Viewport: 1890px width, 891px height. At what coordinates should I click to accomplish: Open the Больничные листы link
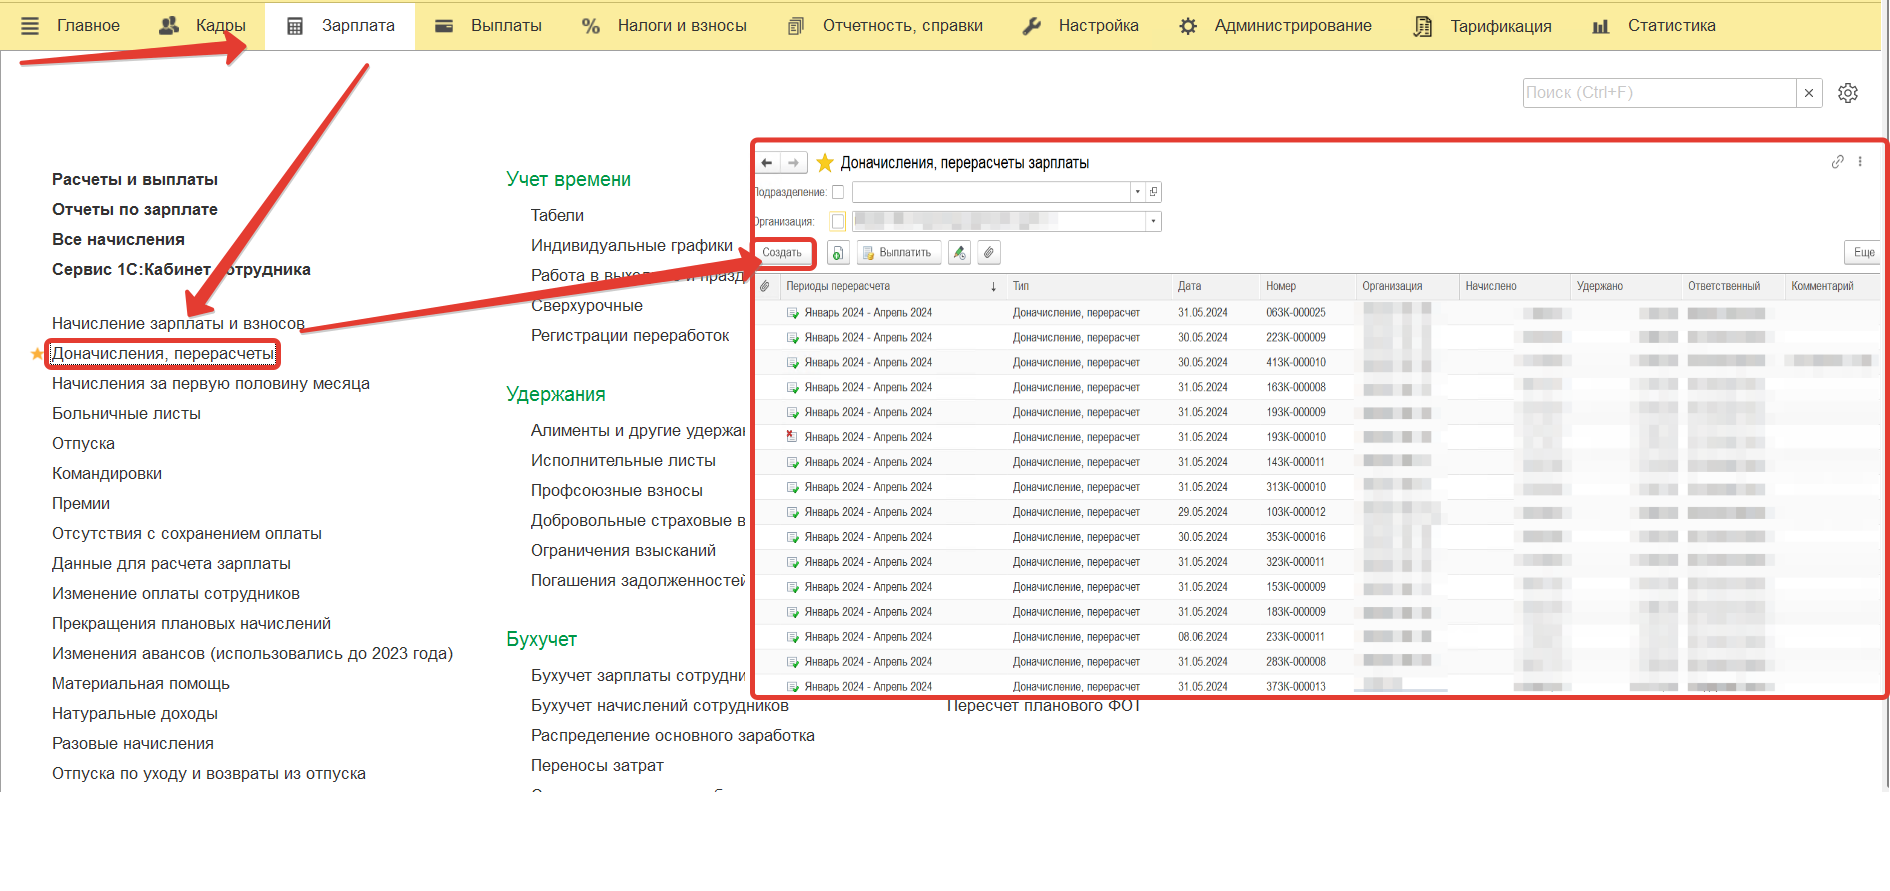click(x=126, y=414)
